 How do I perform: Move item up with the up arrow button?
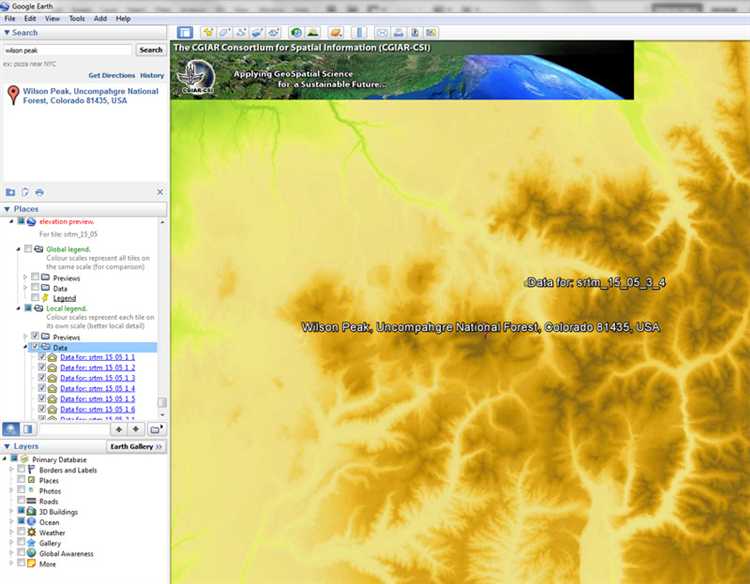tap(119, 429)
